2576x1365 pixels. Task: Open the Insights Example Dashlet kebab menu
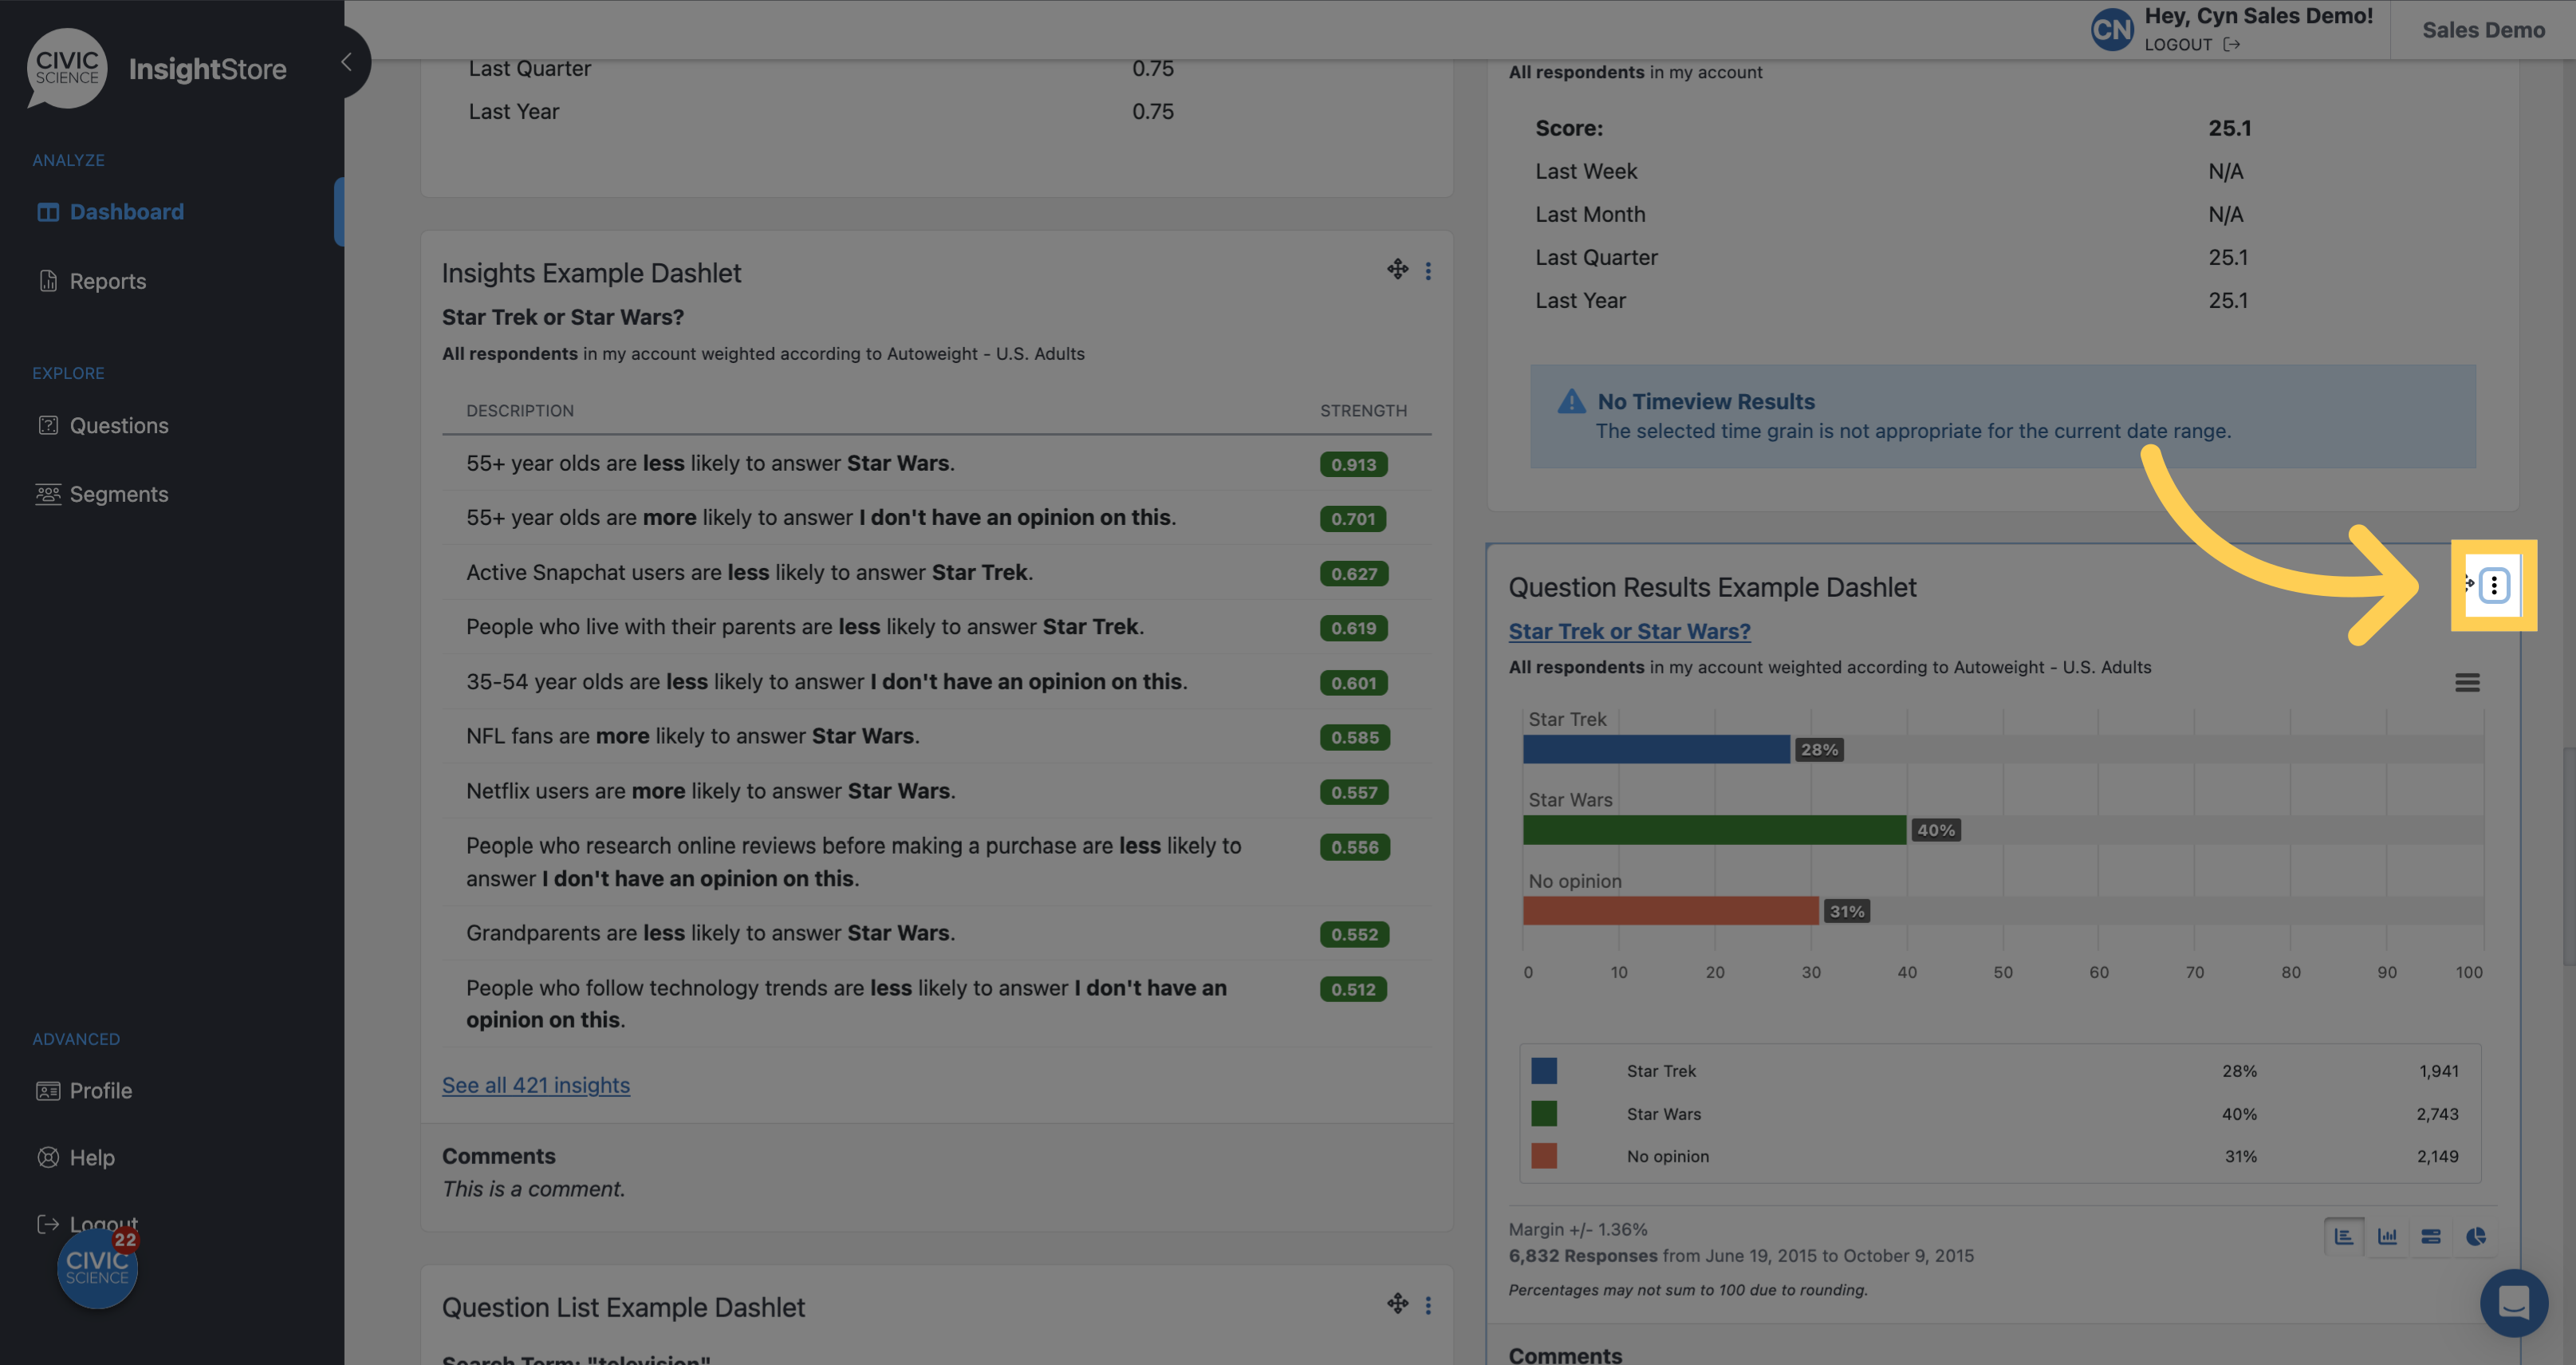[1428, 271]
